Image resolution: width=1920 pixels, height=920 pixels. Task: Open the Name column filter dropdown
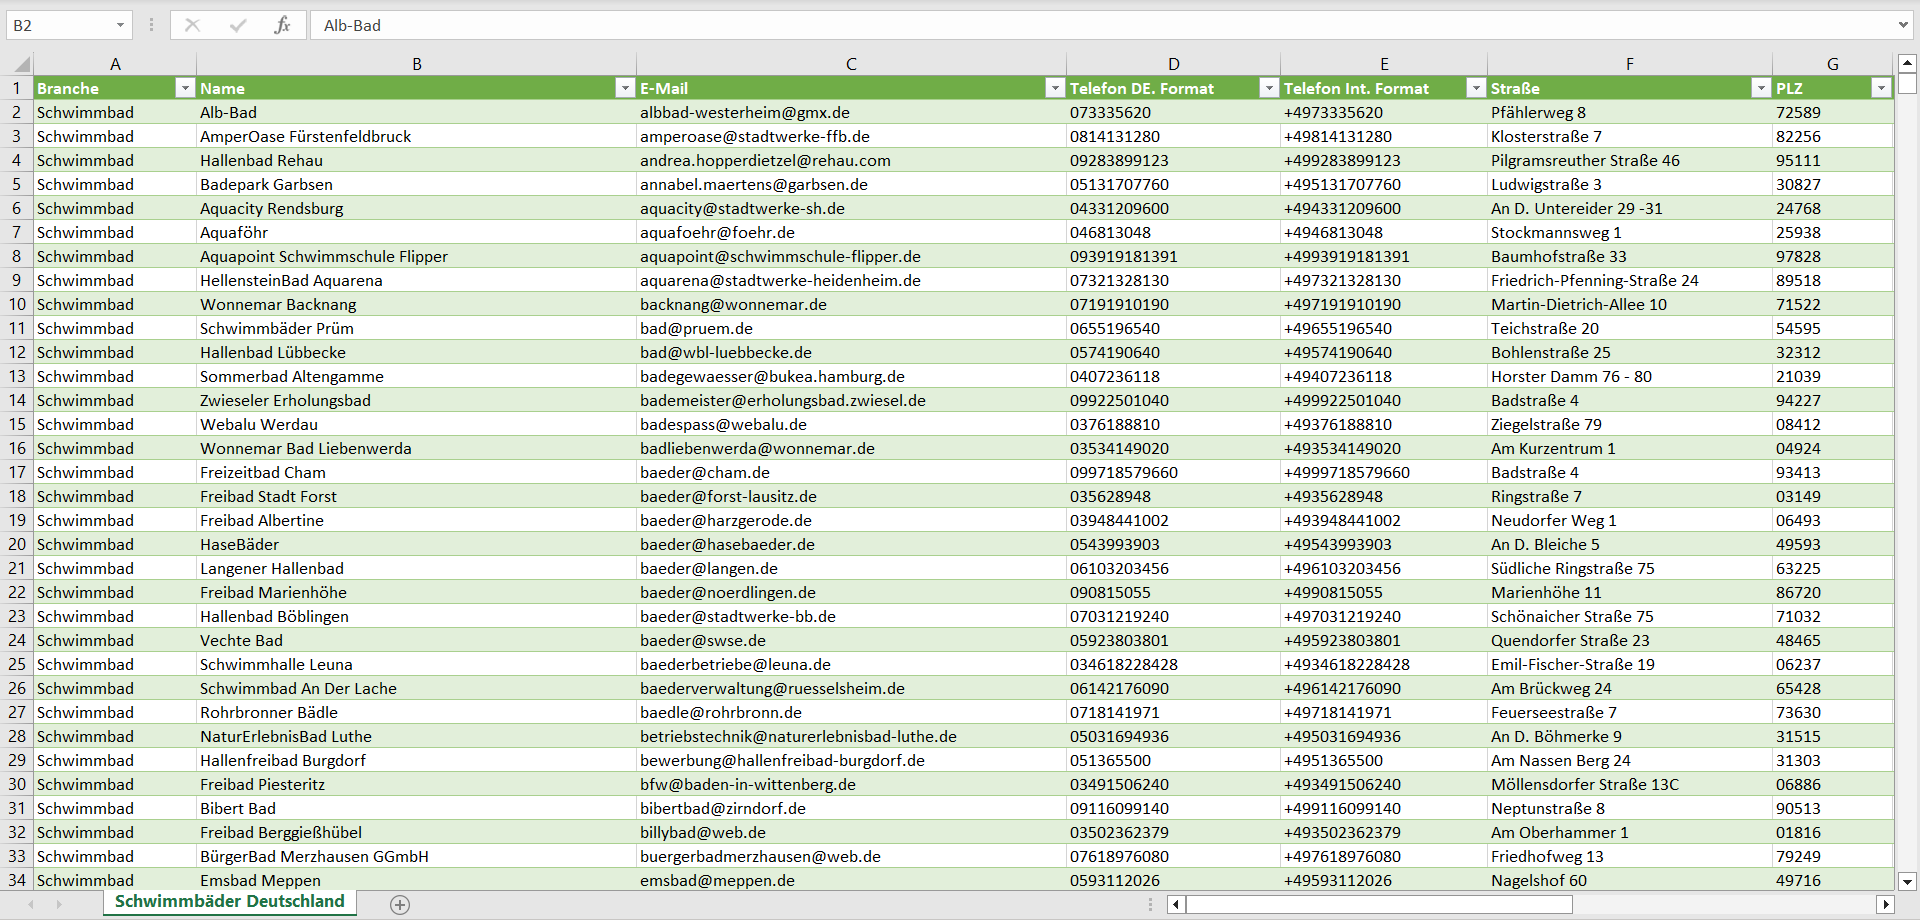[x=625, y=88]
